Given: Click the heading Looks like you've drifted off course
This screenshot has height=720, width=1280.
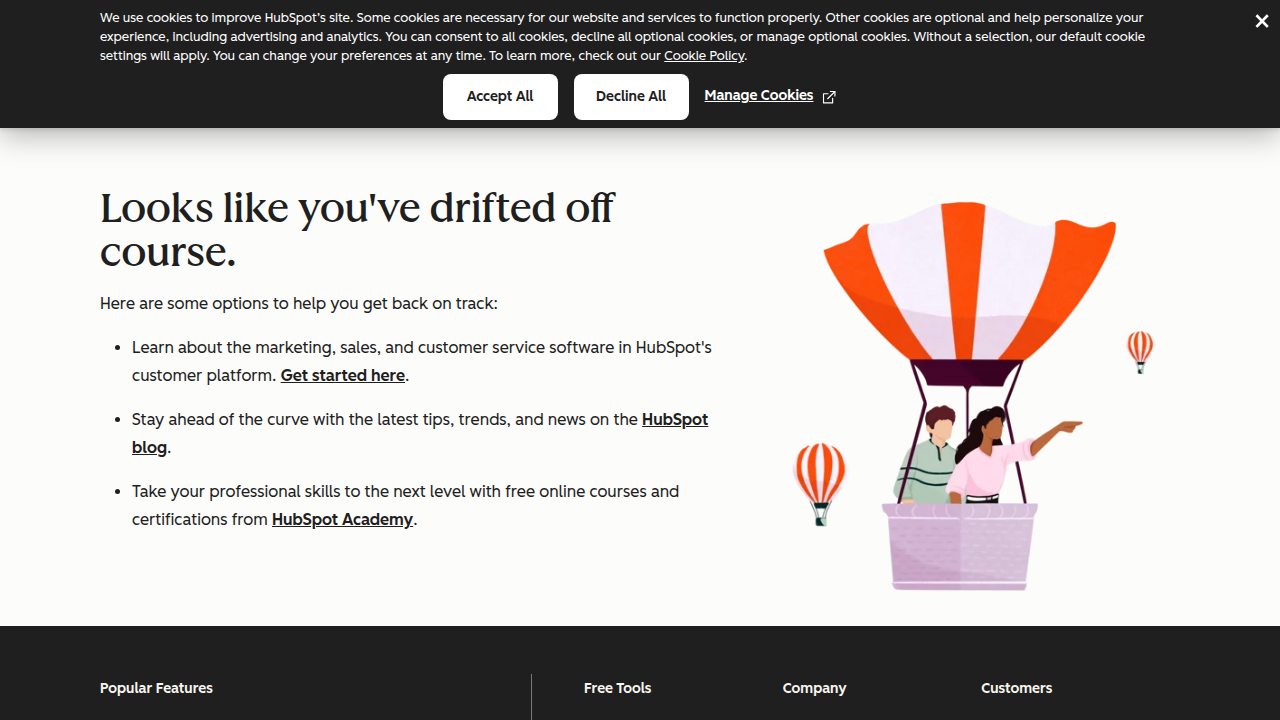Looking at the screenshot, I should click(x=357, y=229).
